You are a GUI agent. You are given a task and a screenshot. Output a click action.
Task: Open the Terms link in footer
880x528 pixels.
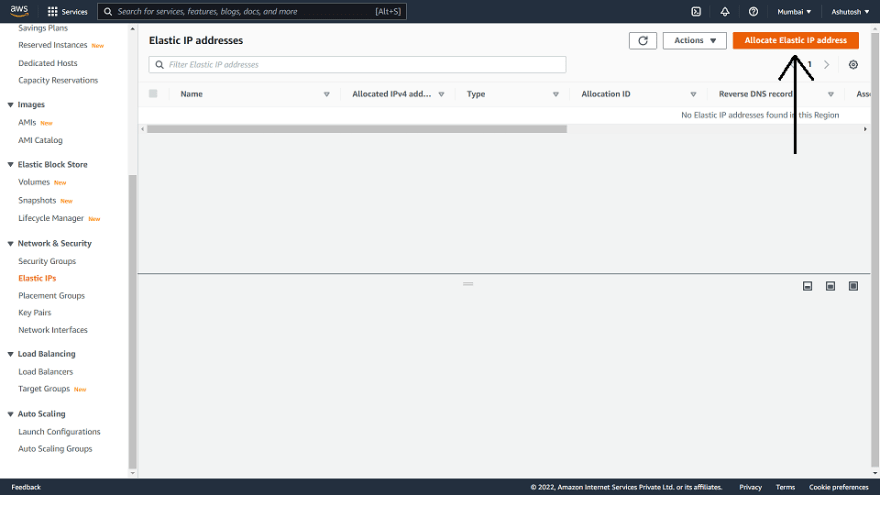pyautogui.click(x=785, y=487)
